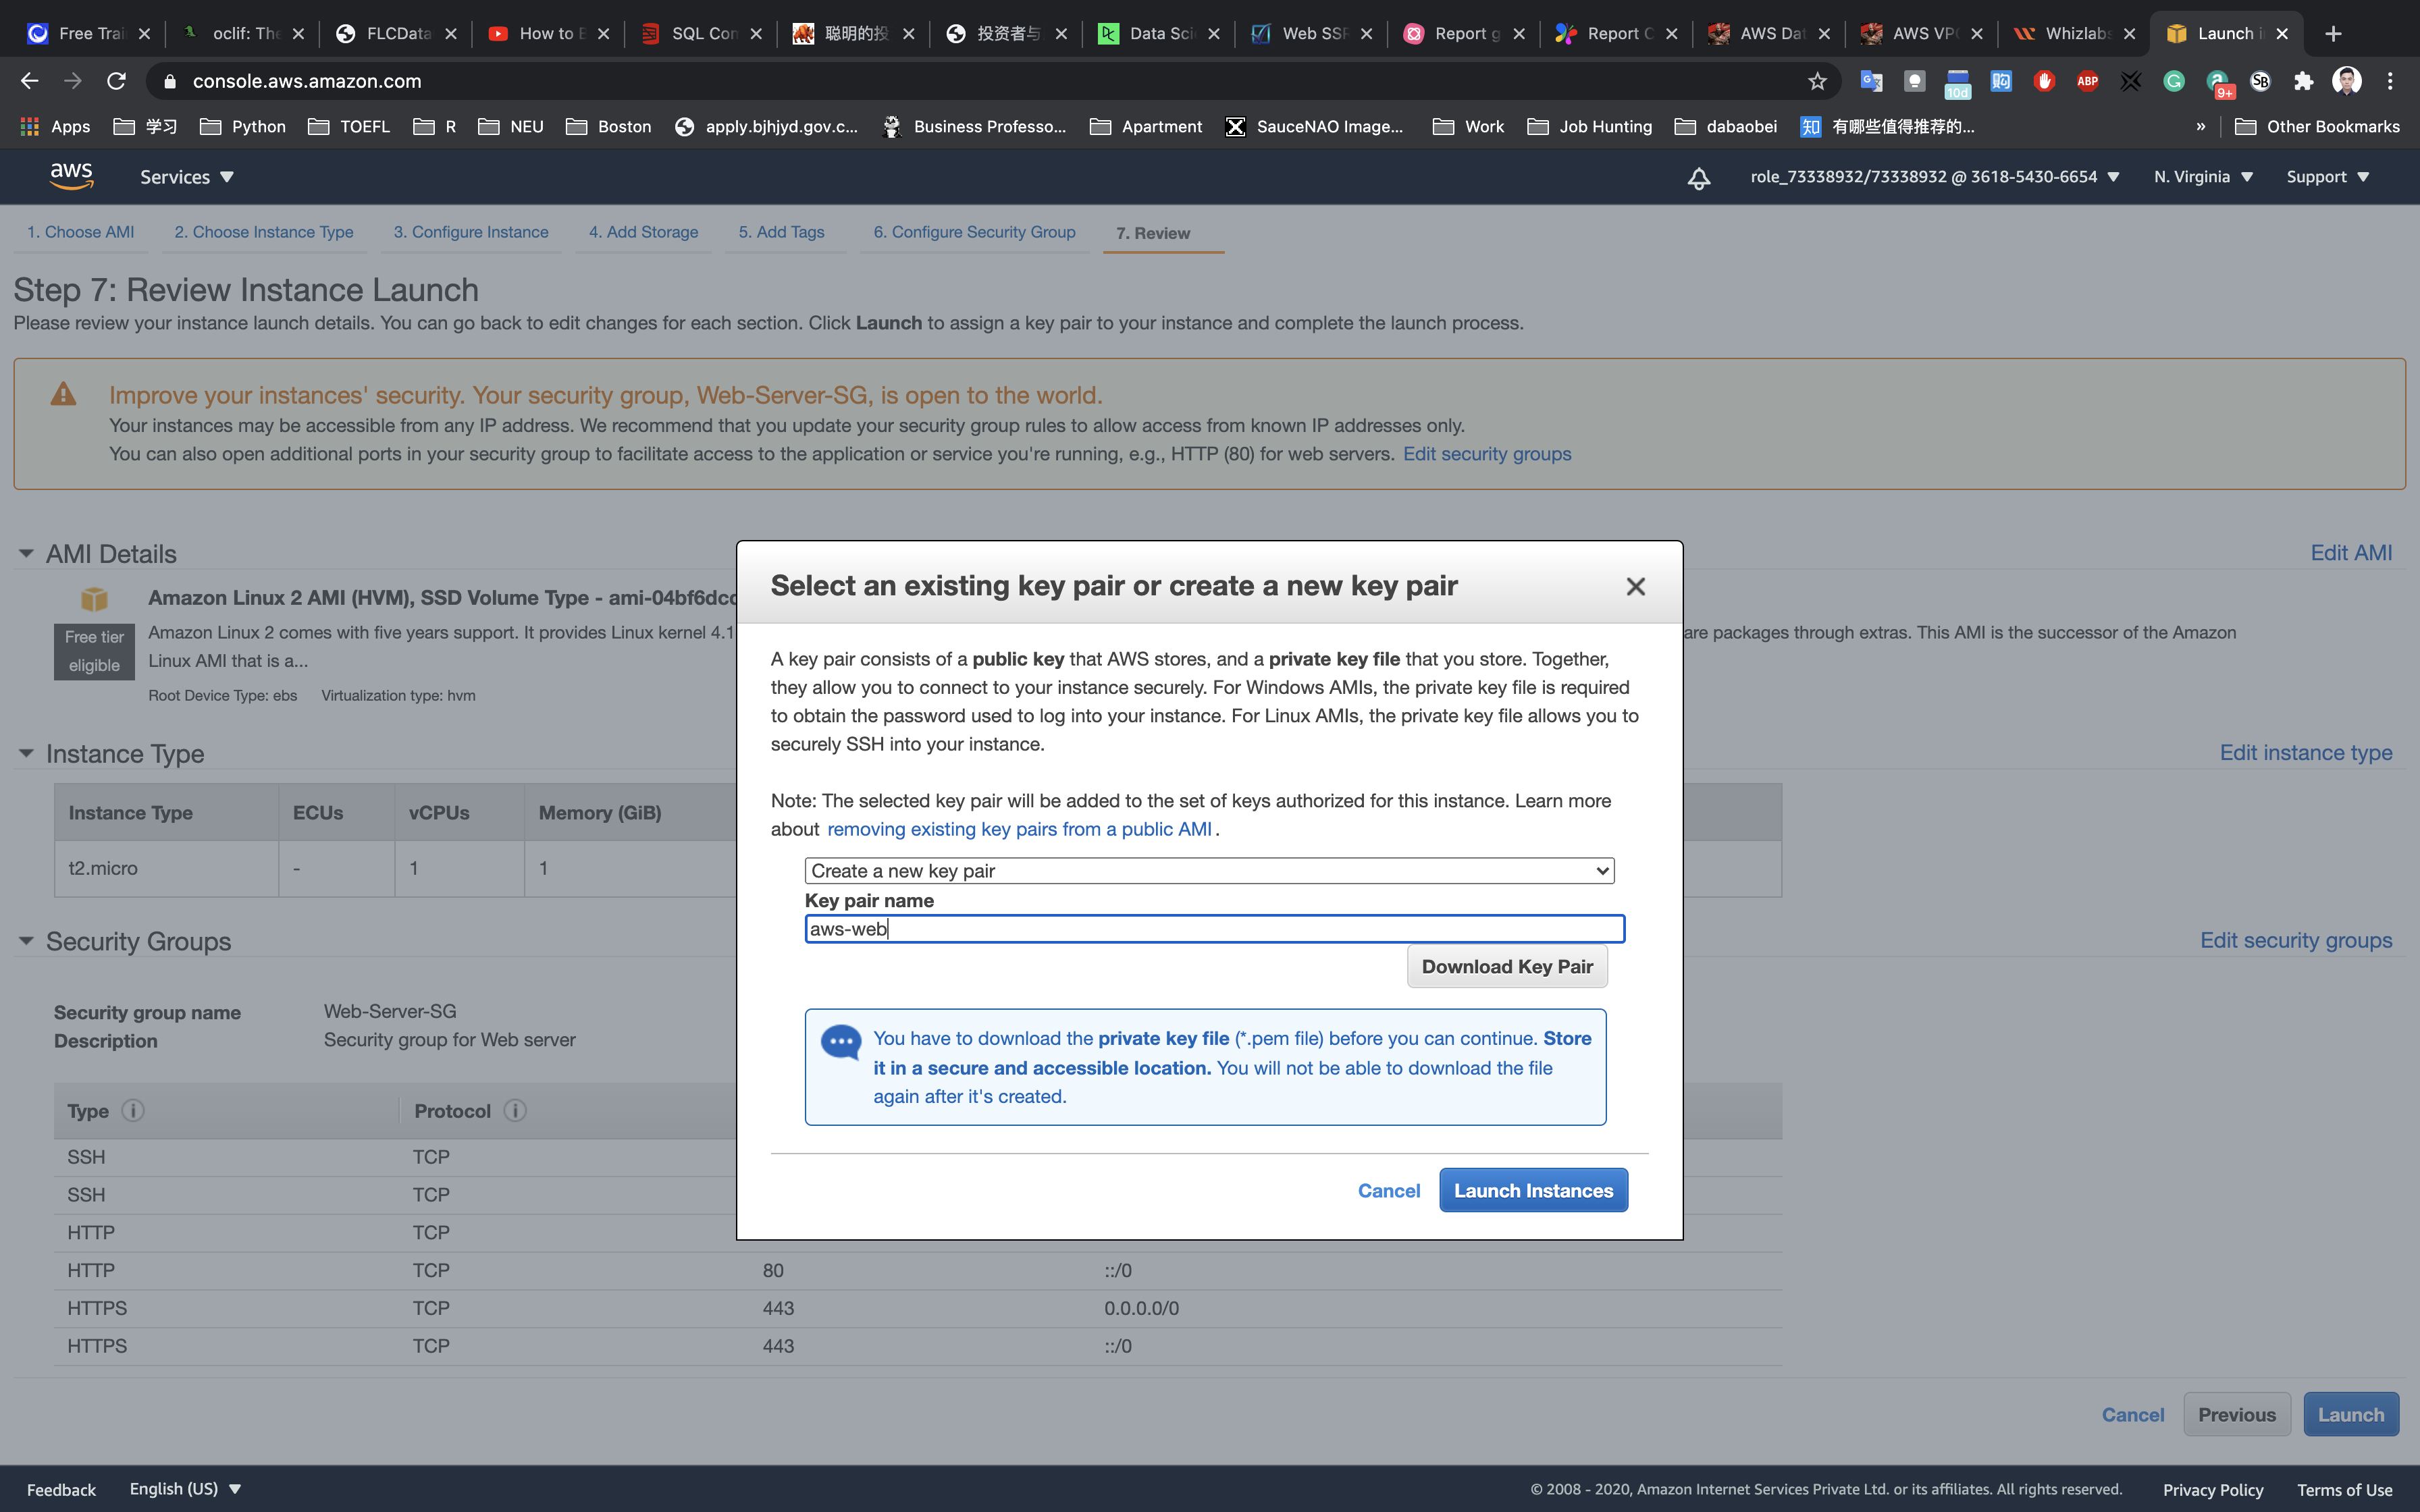Open Chrome extensions puzzle icon
This screenshot has width=2420, height=1512.
(x=2303, y=81)
